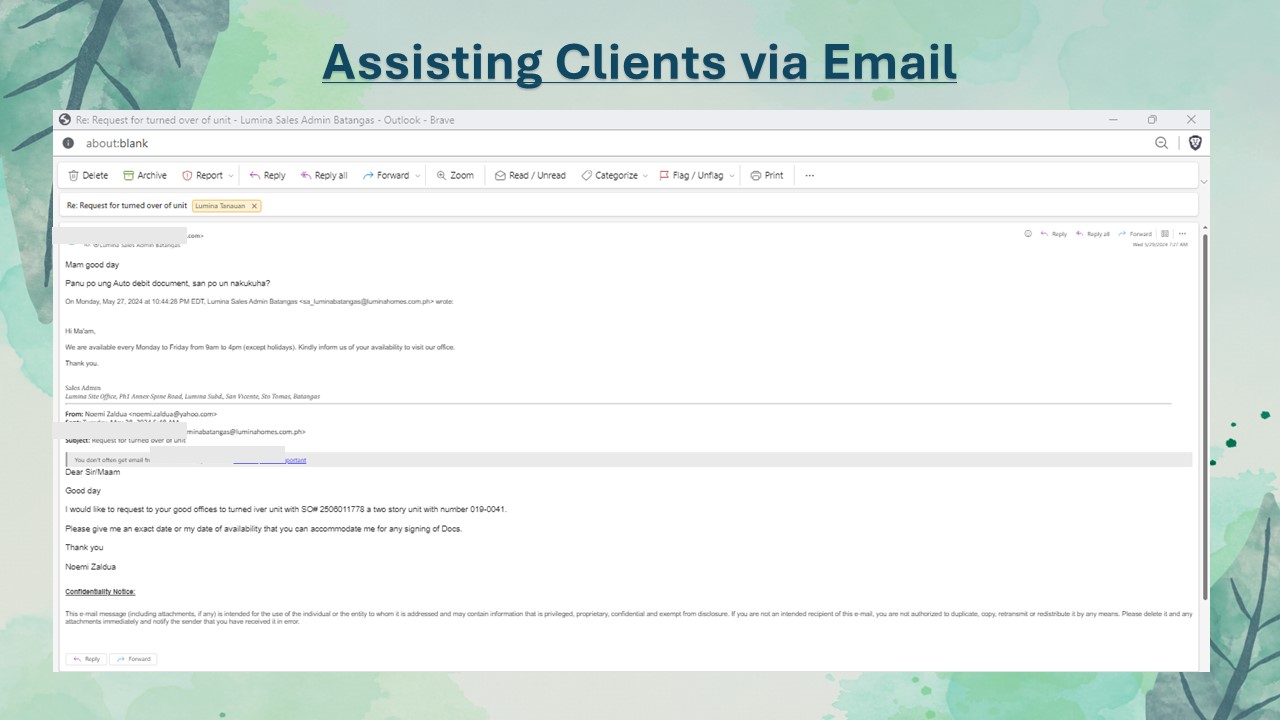Screen dimensions: 1280x720
Task: Open the Flag / Unflag dropdown arrow
Action: [731, 175]
